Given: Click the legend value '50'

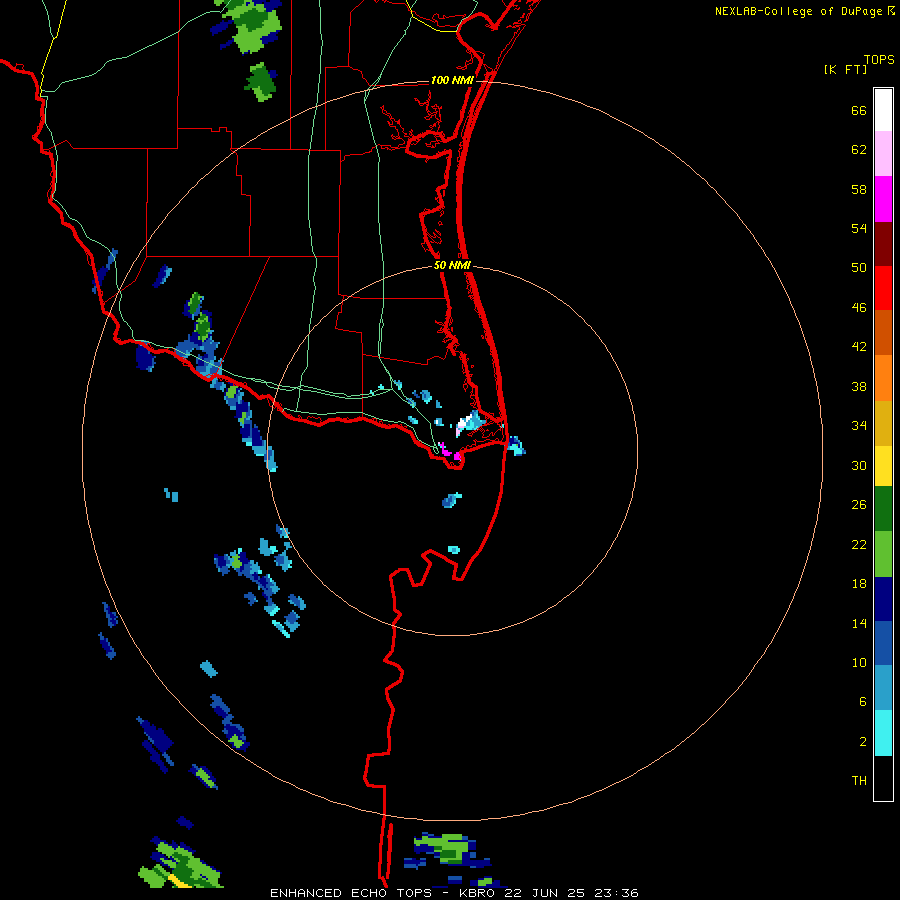Looking at the screenshot, I should click(859, 267).
